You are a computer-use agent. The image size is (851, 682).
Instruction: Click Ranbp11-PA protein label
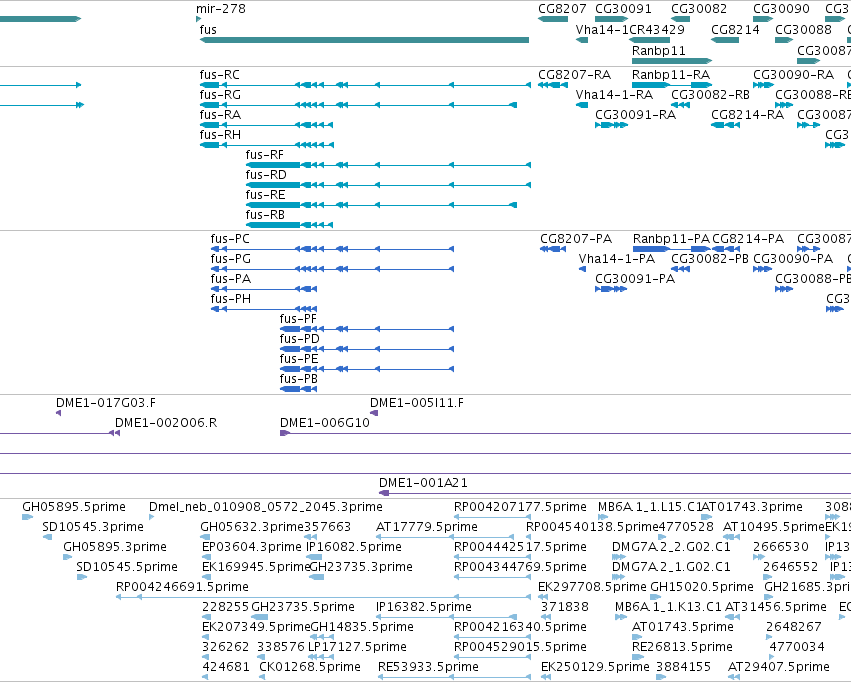671,239
